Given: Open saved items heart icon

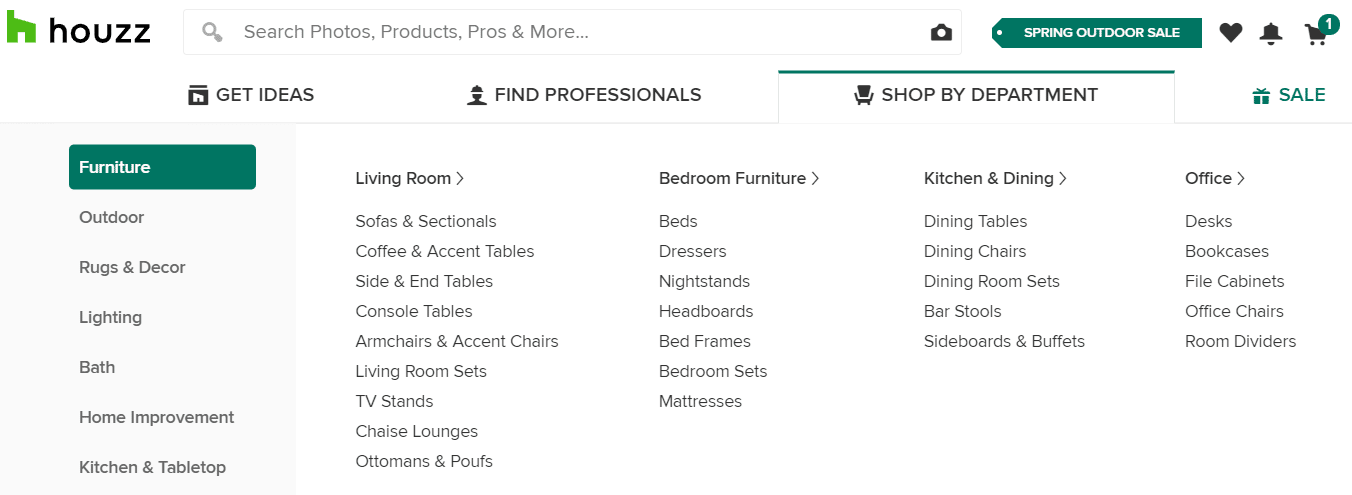Looking at the screenshot, I should (1231, 33).
